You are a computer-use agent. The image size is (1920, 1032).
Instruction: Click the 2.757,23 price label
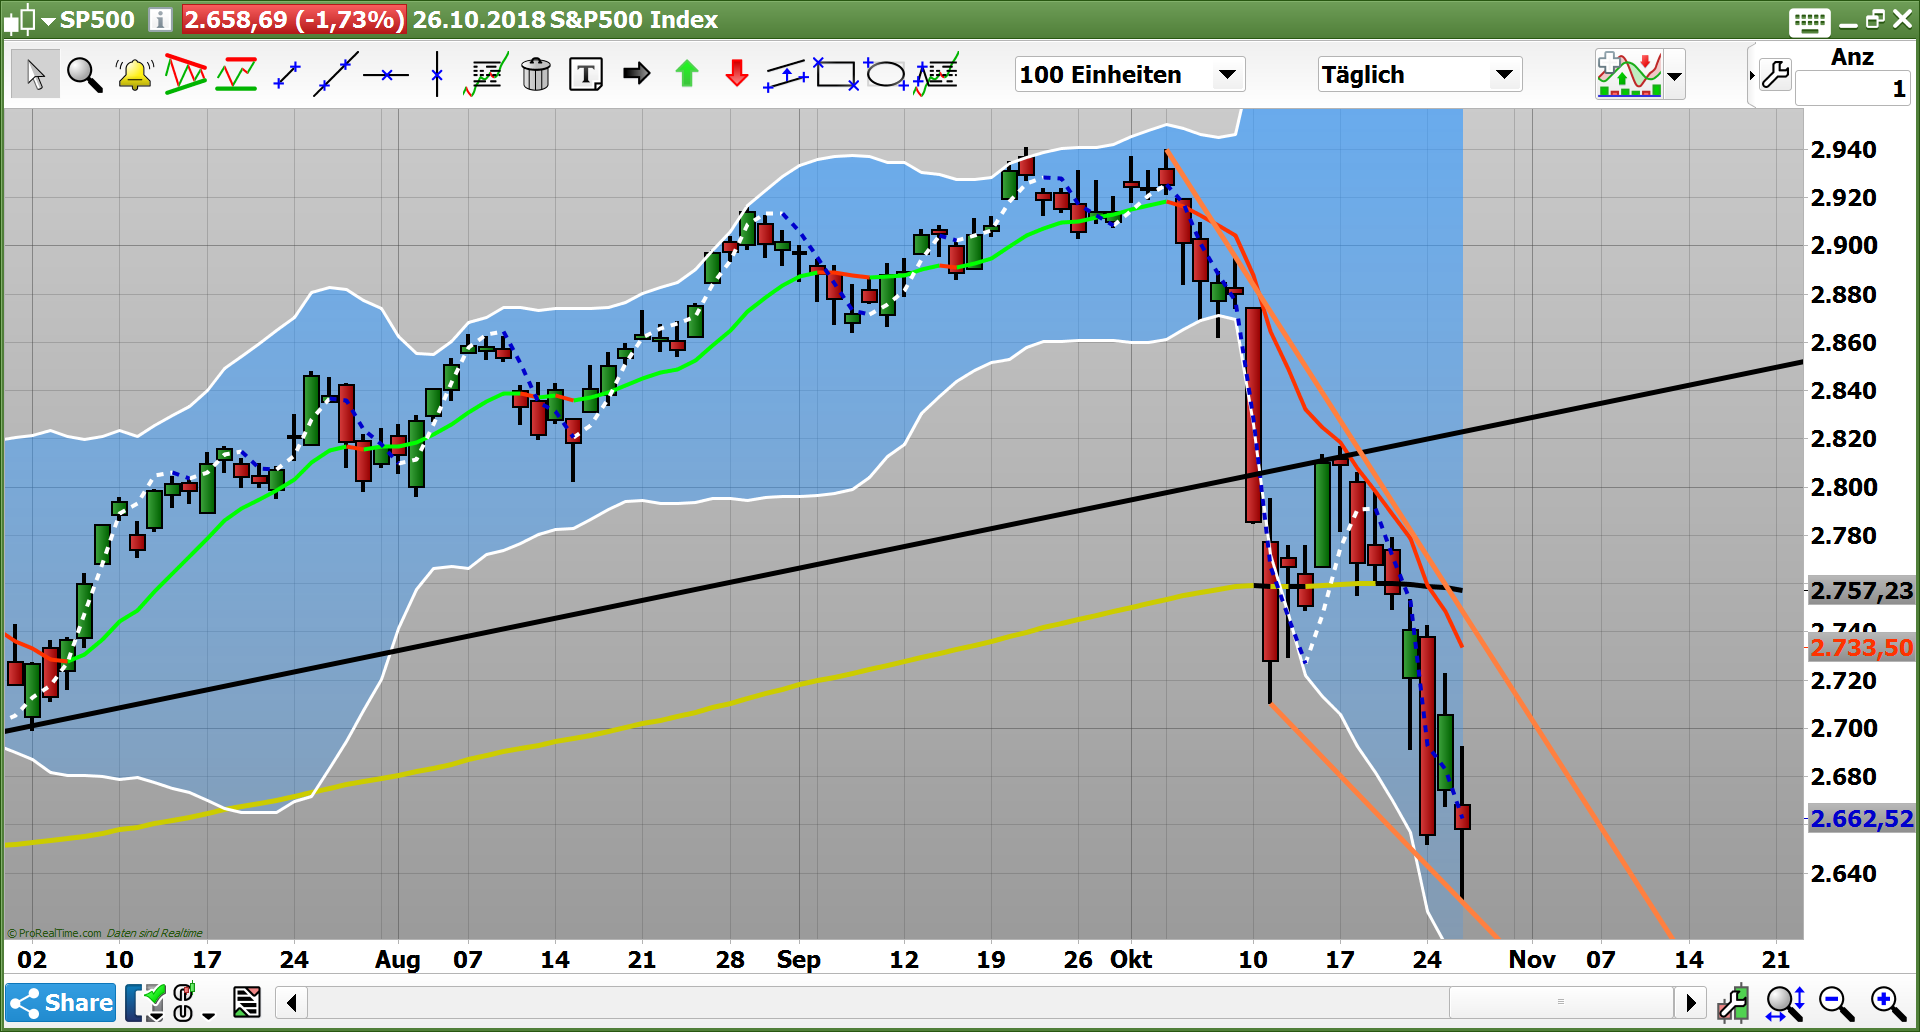[1861, 590]
